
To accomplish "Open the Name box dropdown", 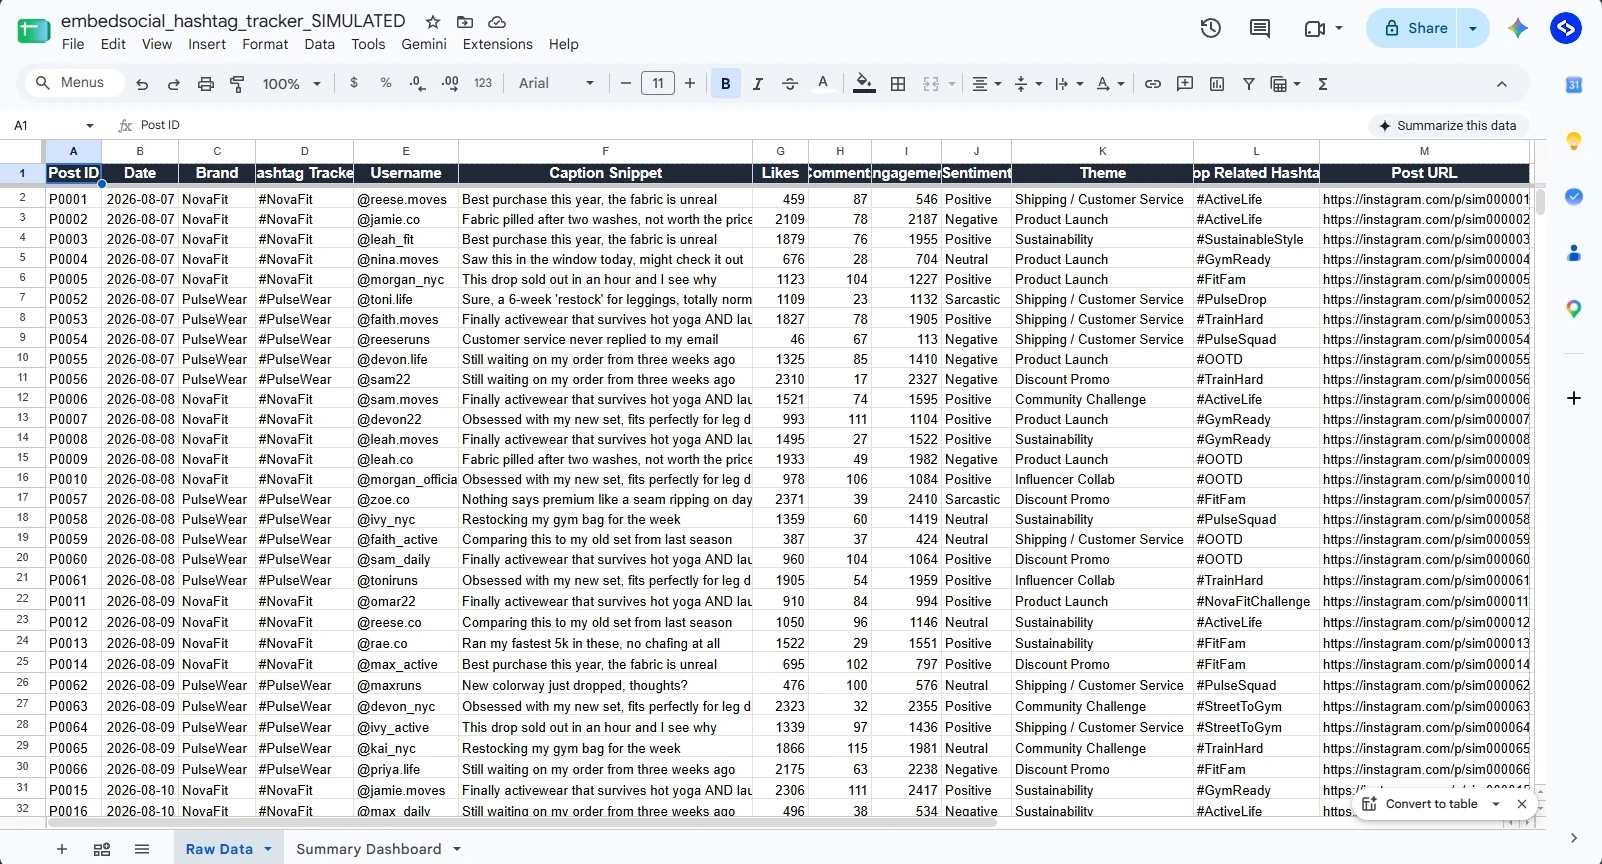I will point(90,126).
